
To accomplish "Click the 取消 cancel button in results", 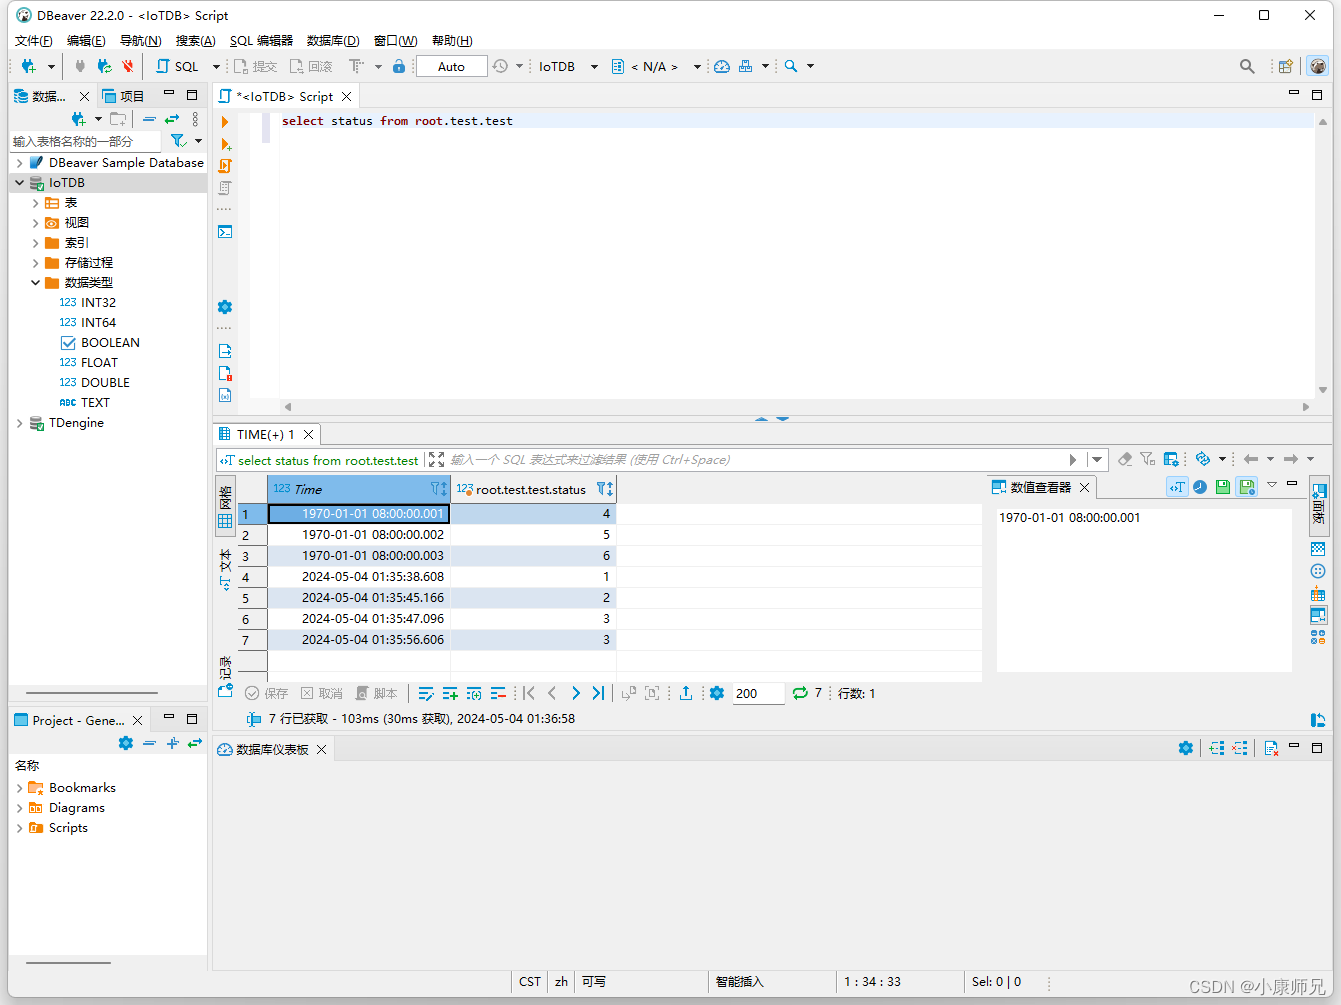I will pos(322,693).
